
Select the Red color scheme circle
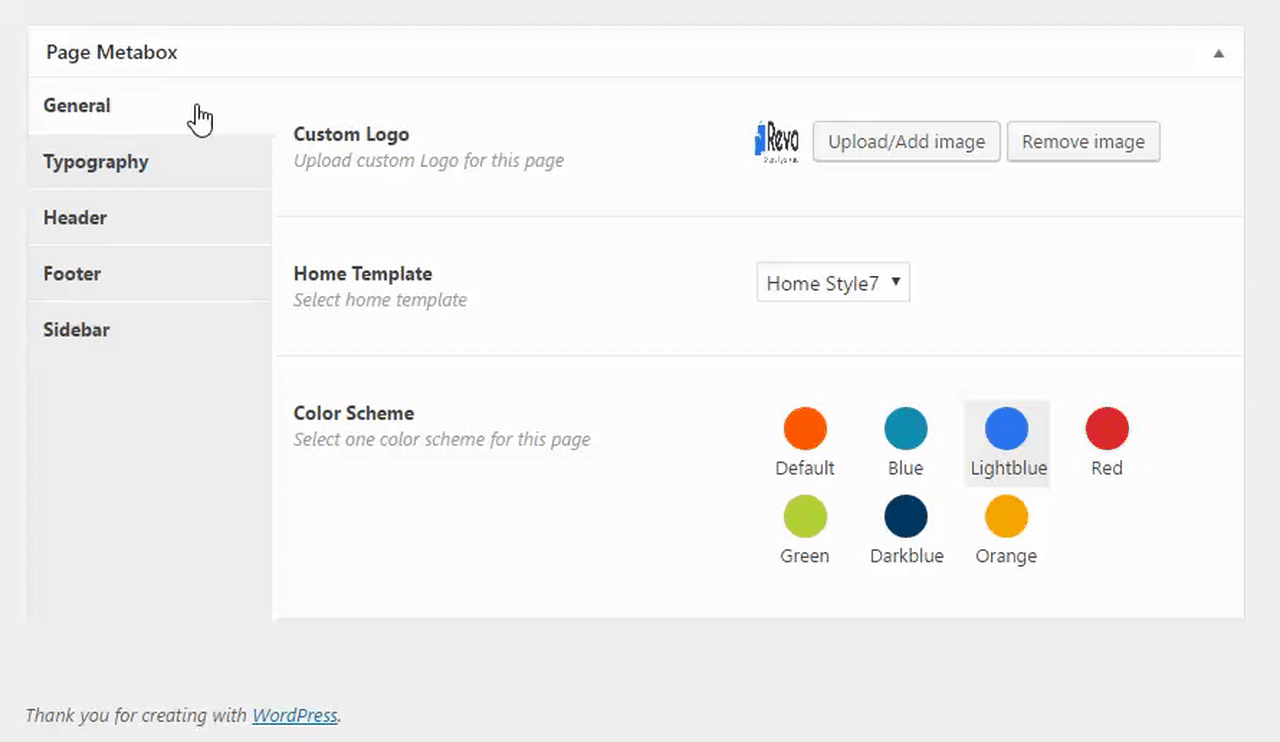(x=1107, y=429)
